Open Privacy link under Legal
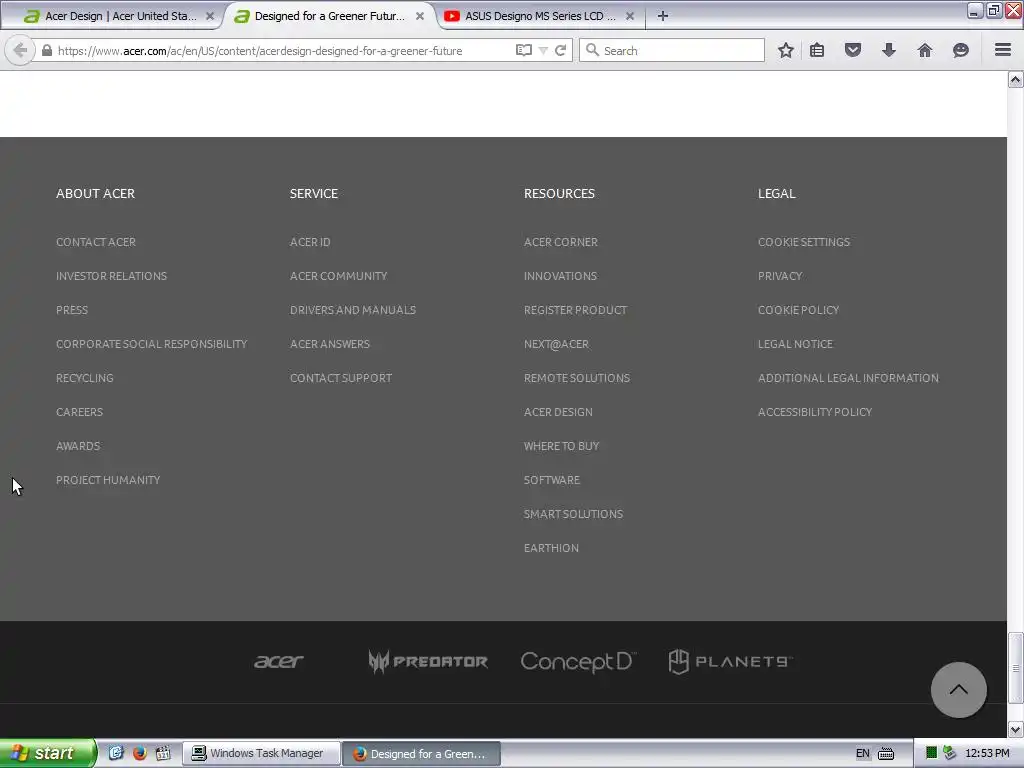Viewport: 1024px width, 768px height. coord(780,276)
